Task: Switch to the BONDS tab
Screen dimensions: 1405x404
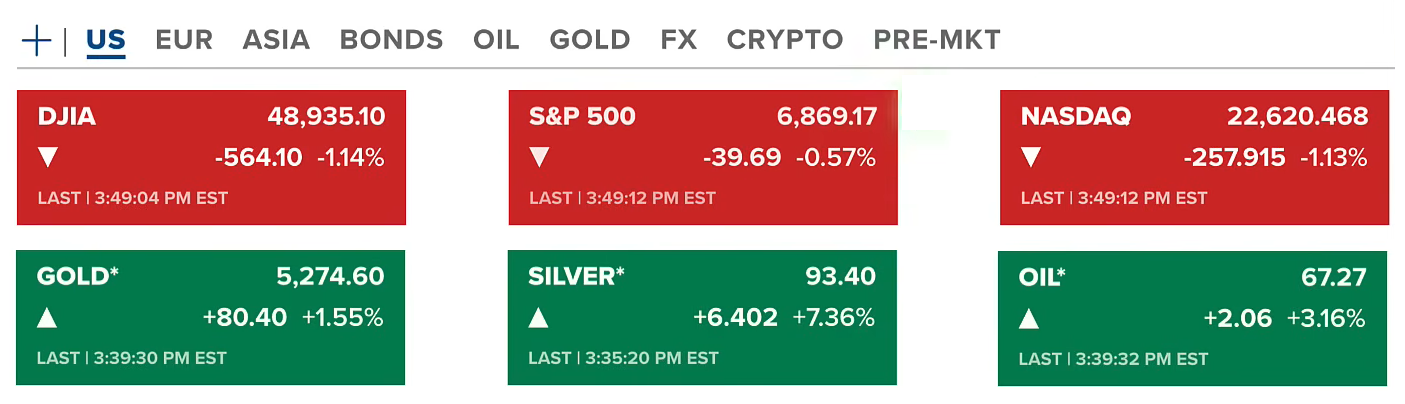Action: pyautogui.click(x=391, y=40)
